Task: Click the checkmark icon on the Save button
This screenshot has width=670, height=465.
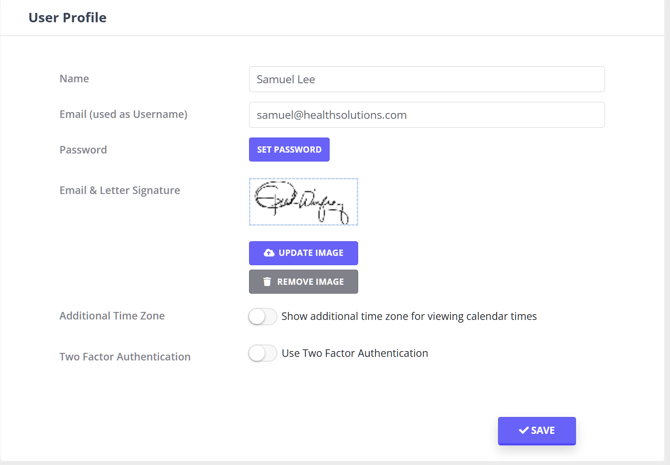Action: tap(524, 430)
